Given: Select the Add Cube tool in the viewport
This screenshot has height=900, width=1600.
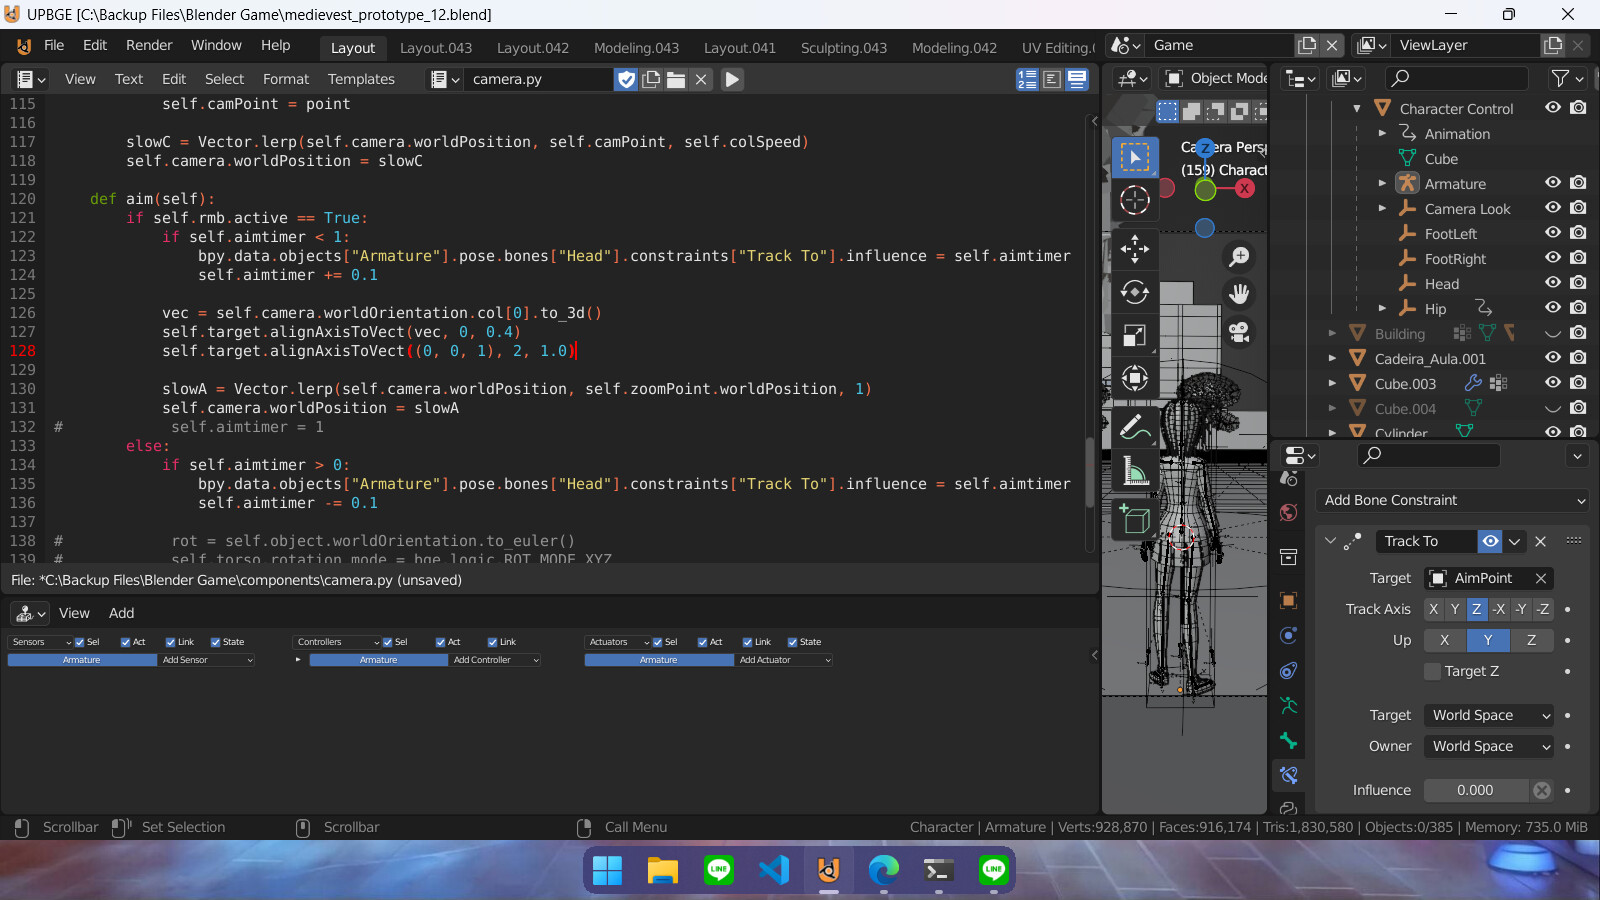Looking at the screenshot, I should point(1135,519).
